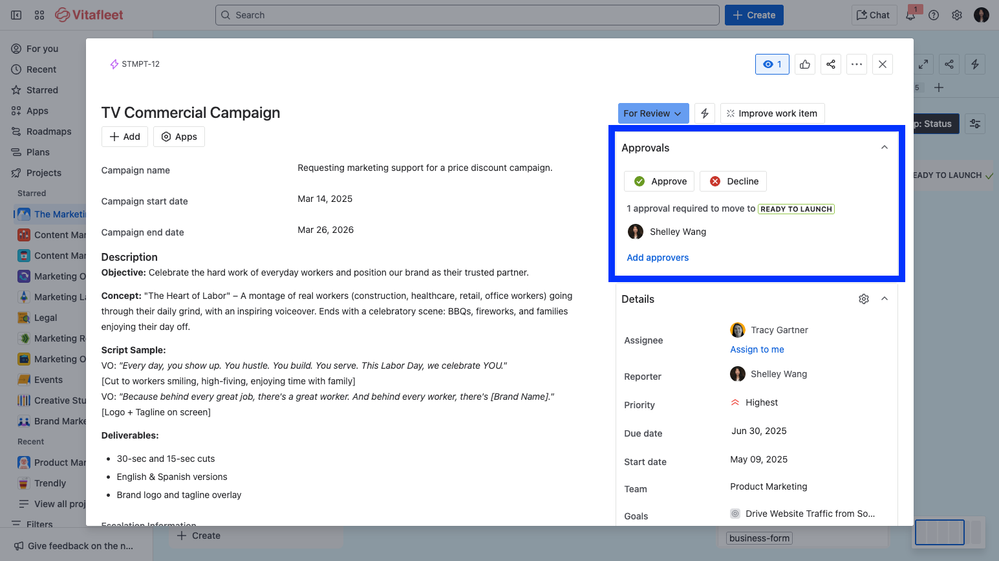Collapse the left sidebar panel icon
The image size is (999, 561).
[x=16, y=15]
